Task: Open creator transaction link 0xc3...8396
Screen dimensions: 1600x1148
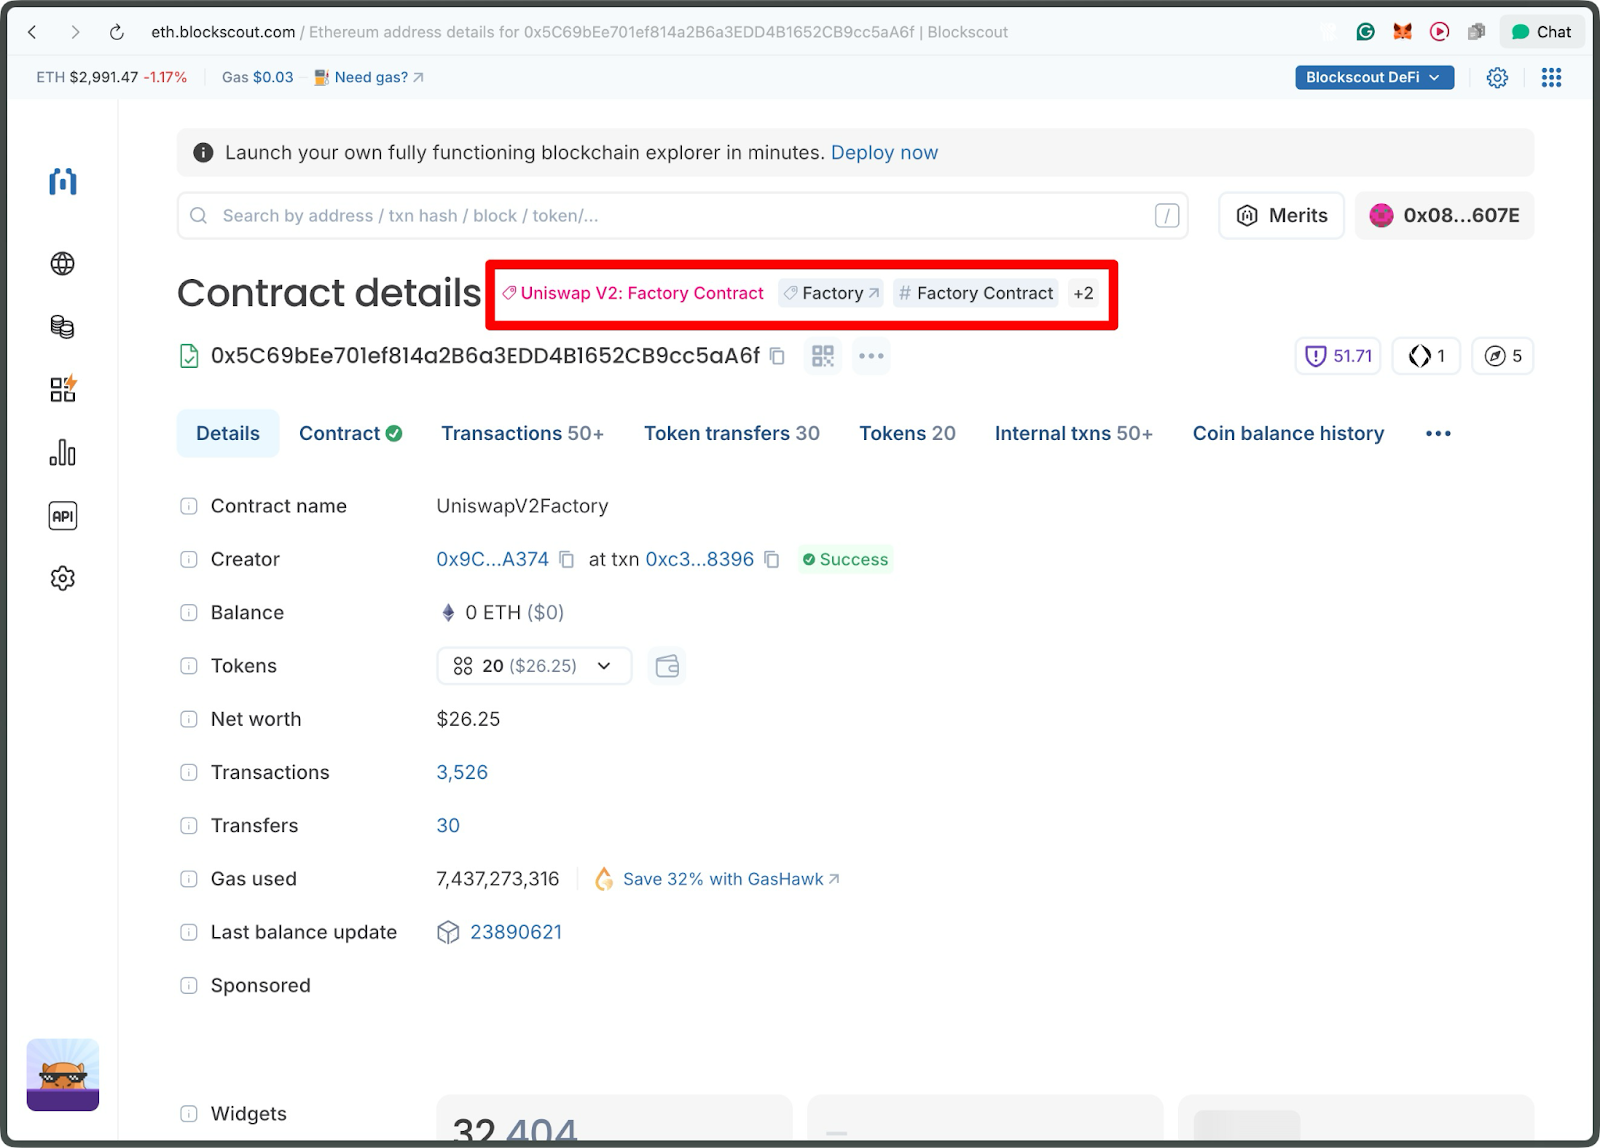Action: pos(700,559)
